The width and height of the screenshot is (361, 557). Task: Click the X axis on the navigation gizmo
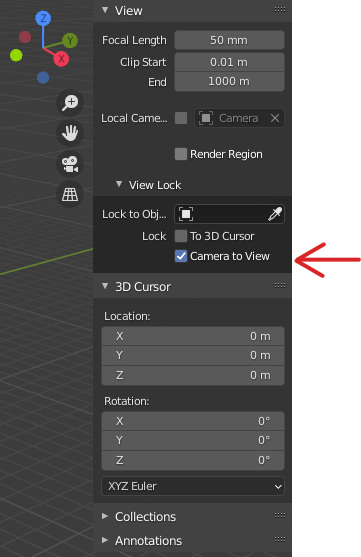[61, 59]
